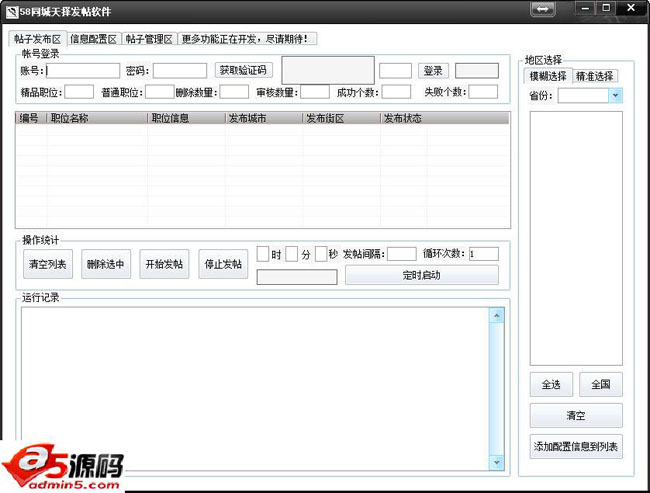
Task: Click the 删除数量 field
Action: coord(234,92)
